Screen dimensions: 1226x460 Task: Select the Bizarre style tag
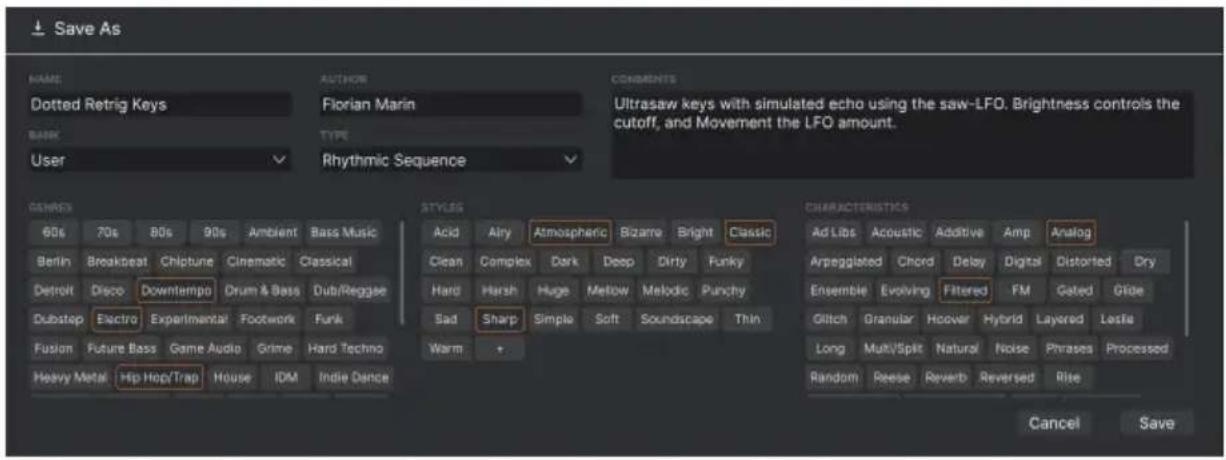(x=641, y=232)
